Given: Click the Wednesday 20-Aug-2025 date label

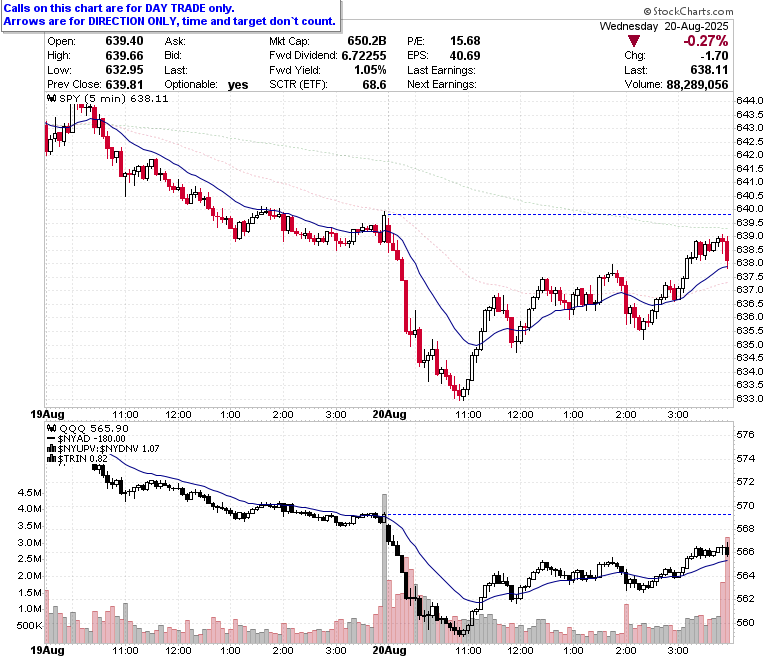Looking at the screenshot, I should pos(664,26).
